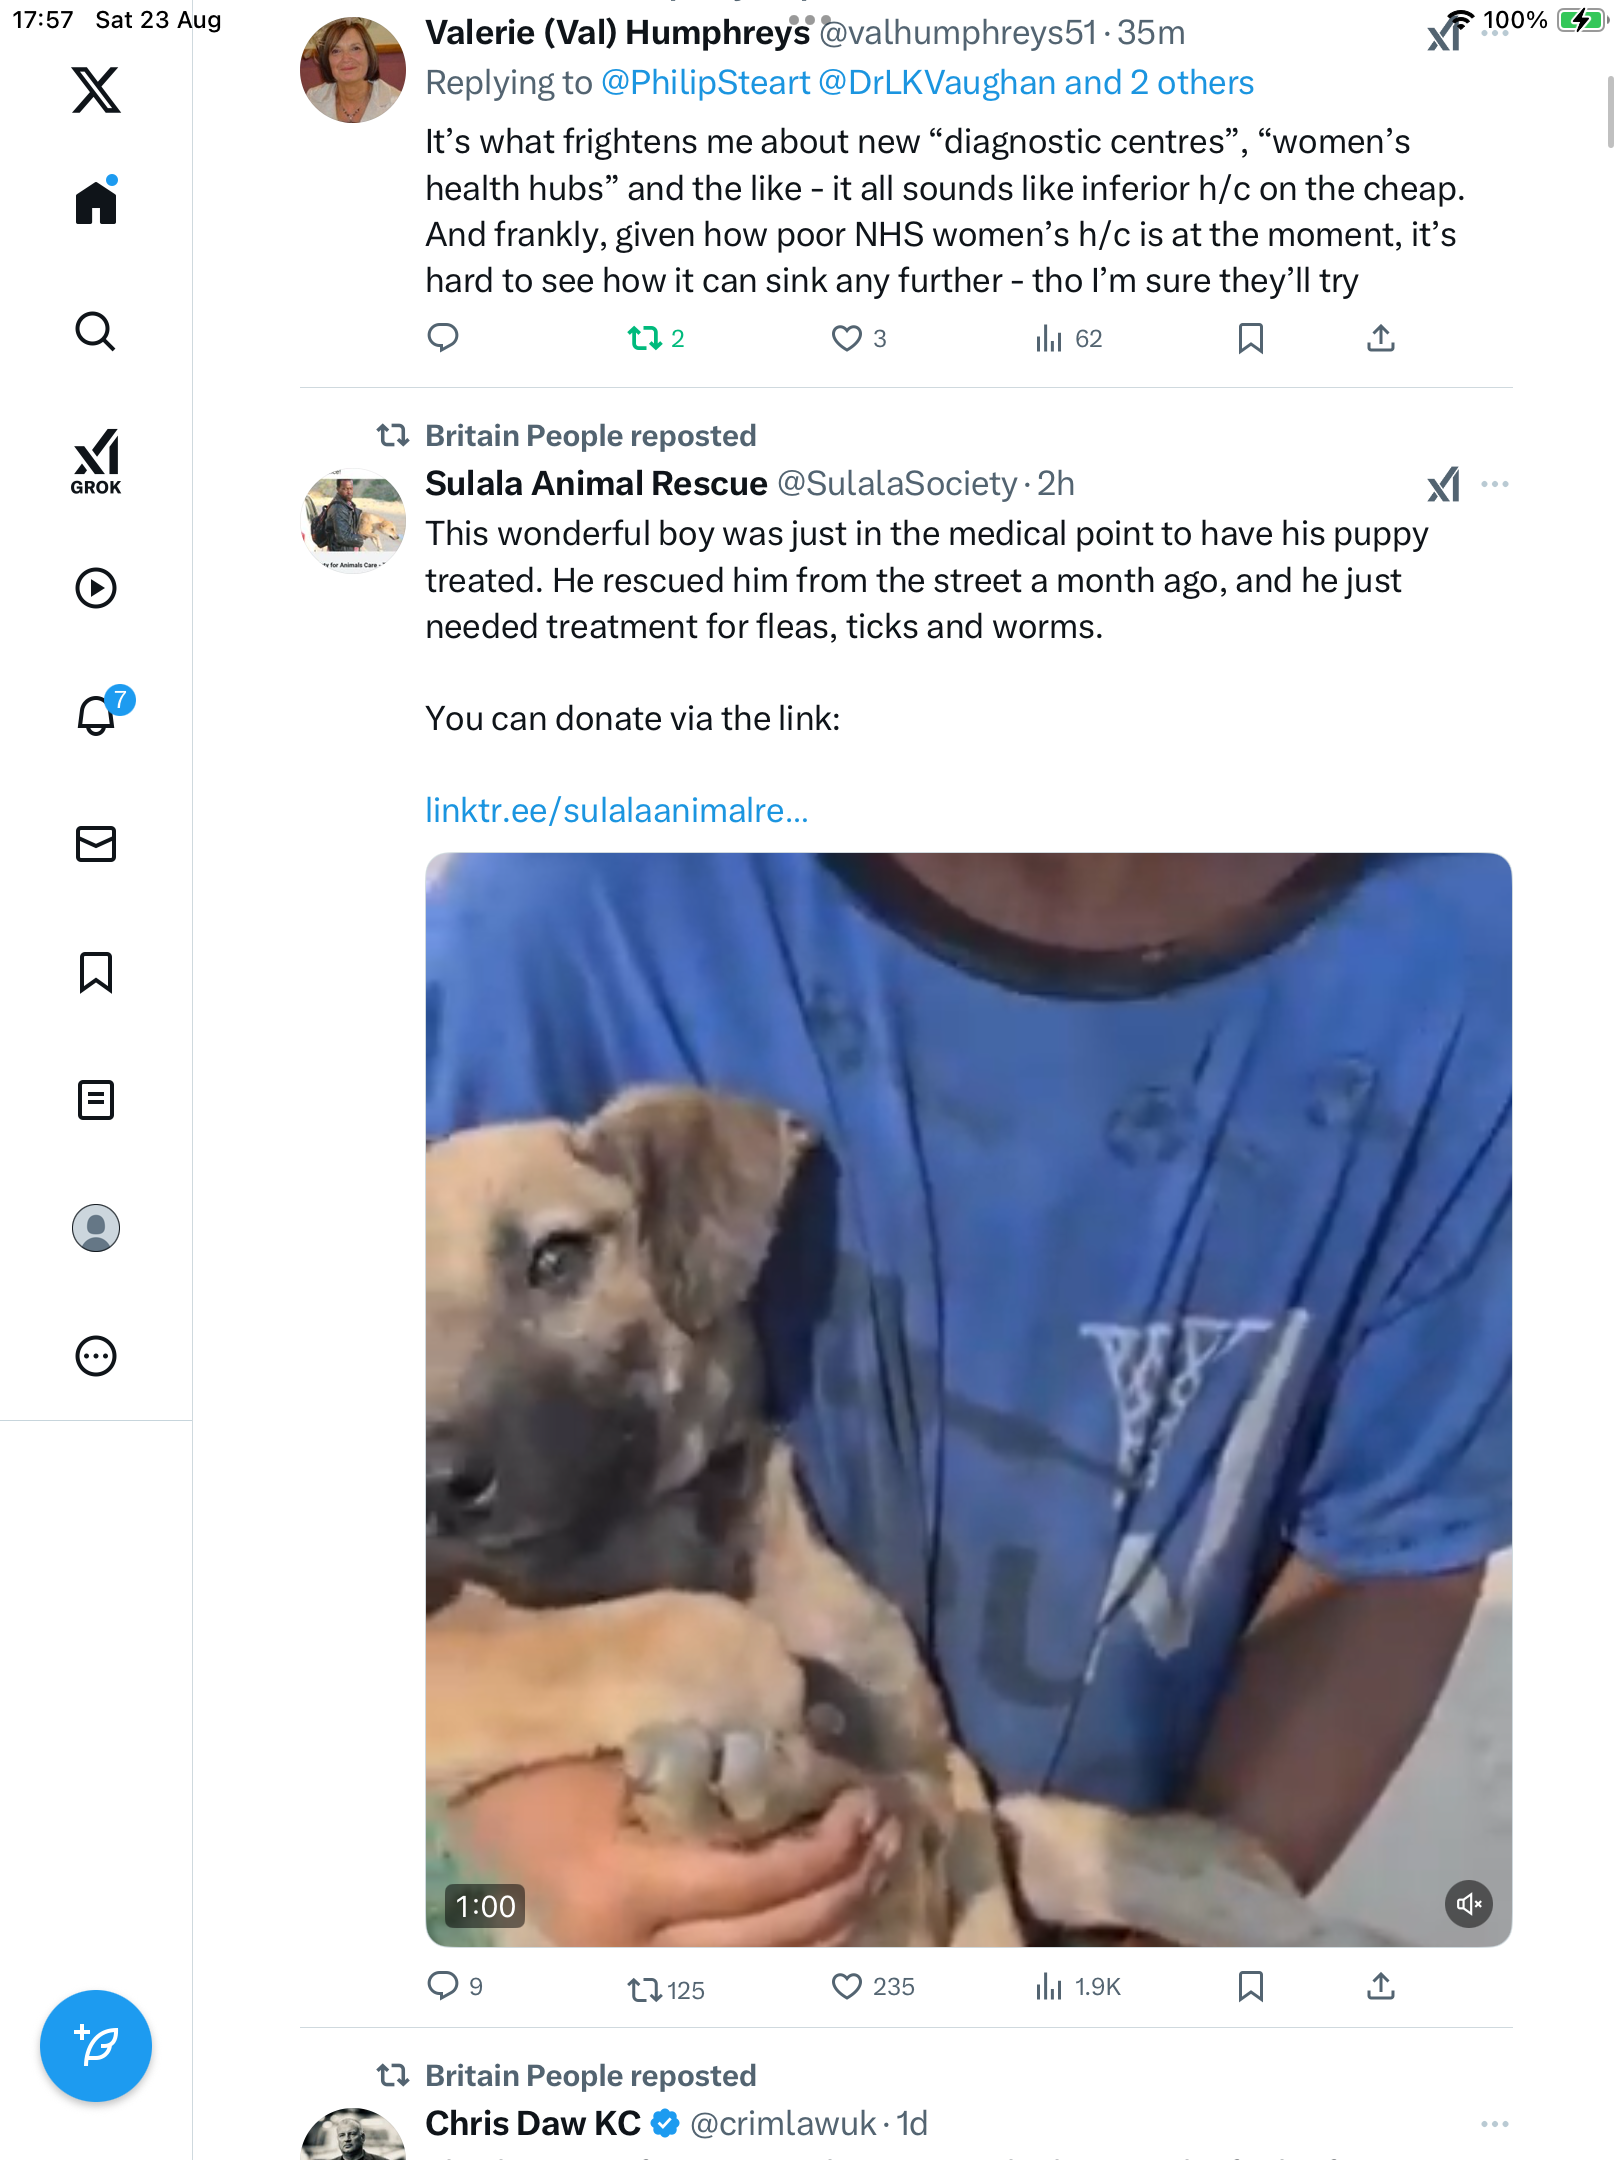Viewport: 1620px width, 2160px height.
Task: Open Notifications bell with 7 badge
Action: [x=97, y=715]
